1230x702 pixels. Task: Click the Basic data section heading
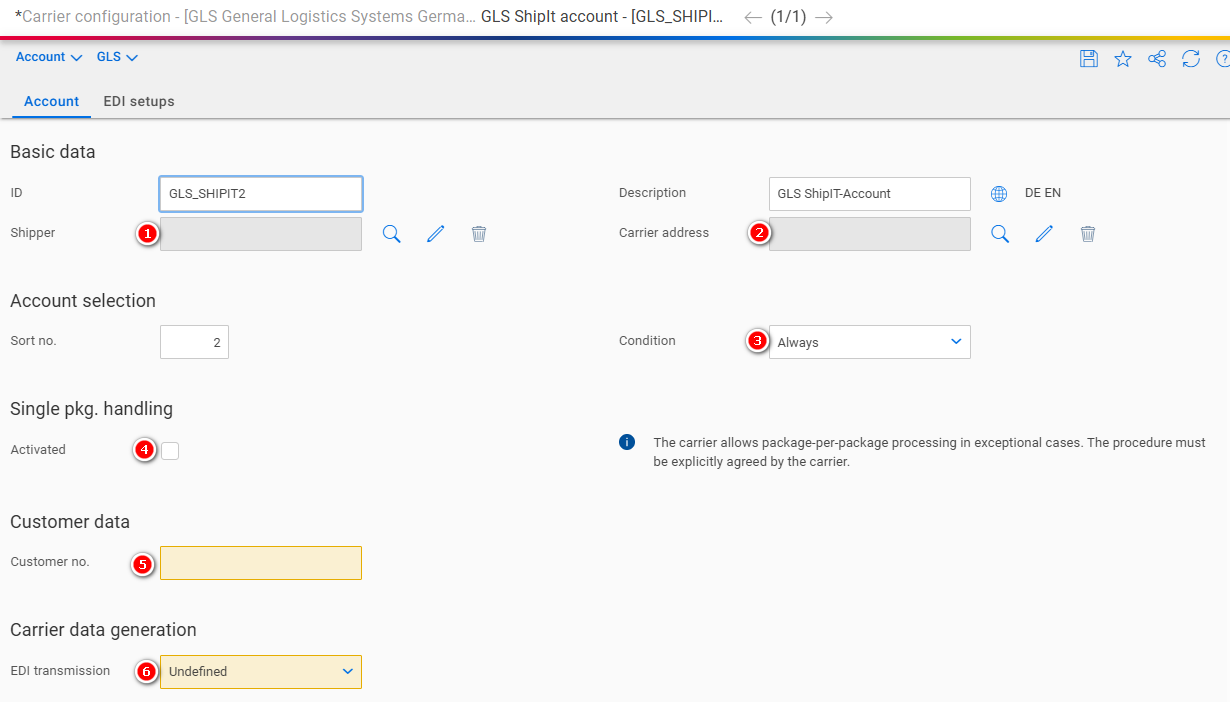[x=53, y=152]
